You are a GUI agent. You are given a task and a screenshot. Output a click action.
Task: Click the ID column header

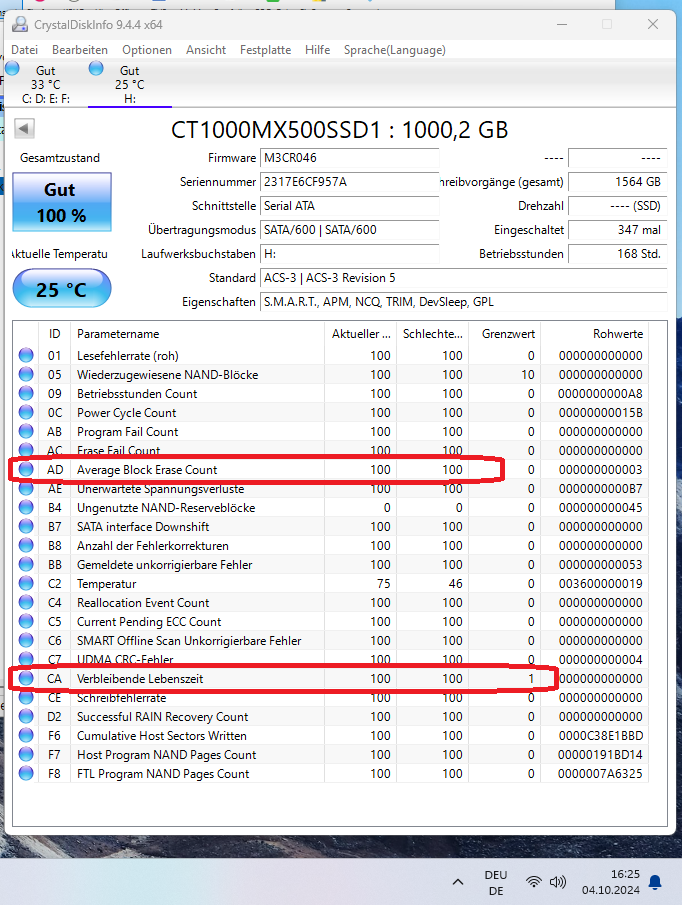[x=55, y=334]
